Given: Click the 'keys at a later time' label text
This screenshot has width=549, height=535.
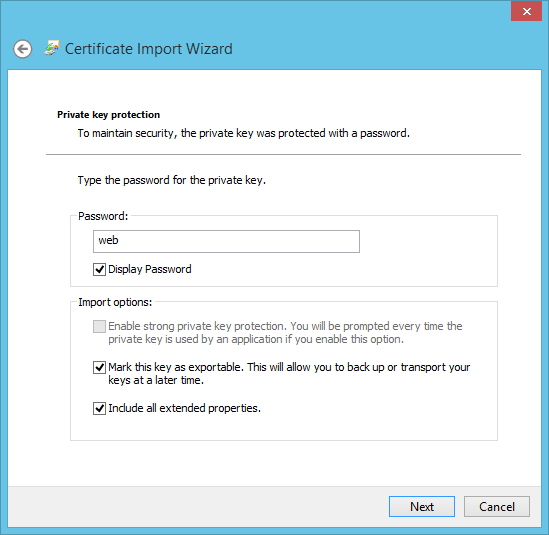Looking at the screenshot, I should (x=156, y=380).
